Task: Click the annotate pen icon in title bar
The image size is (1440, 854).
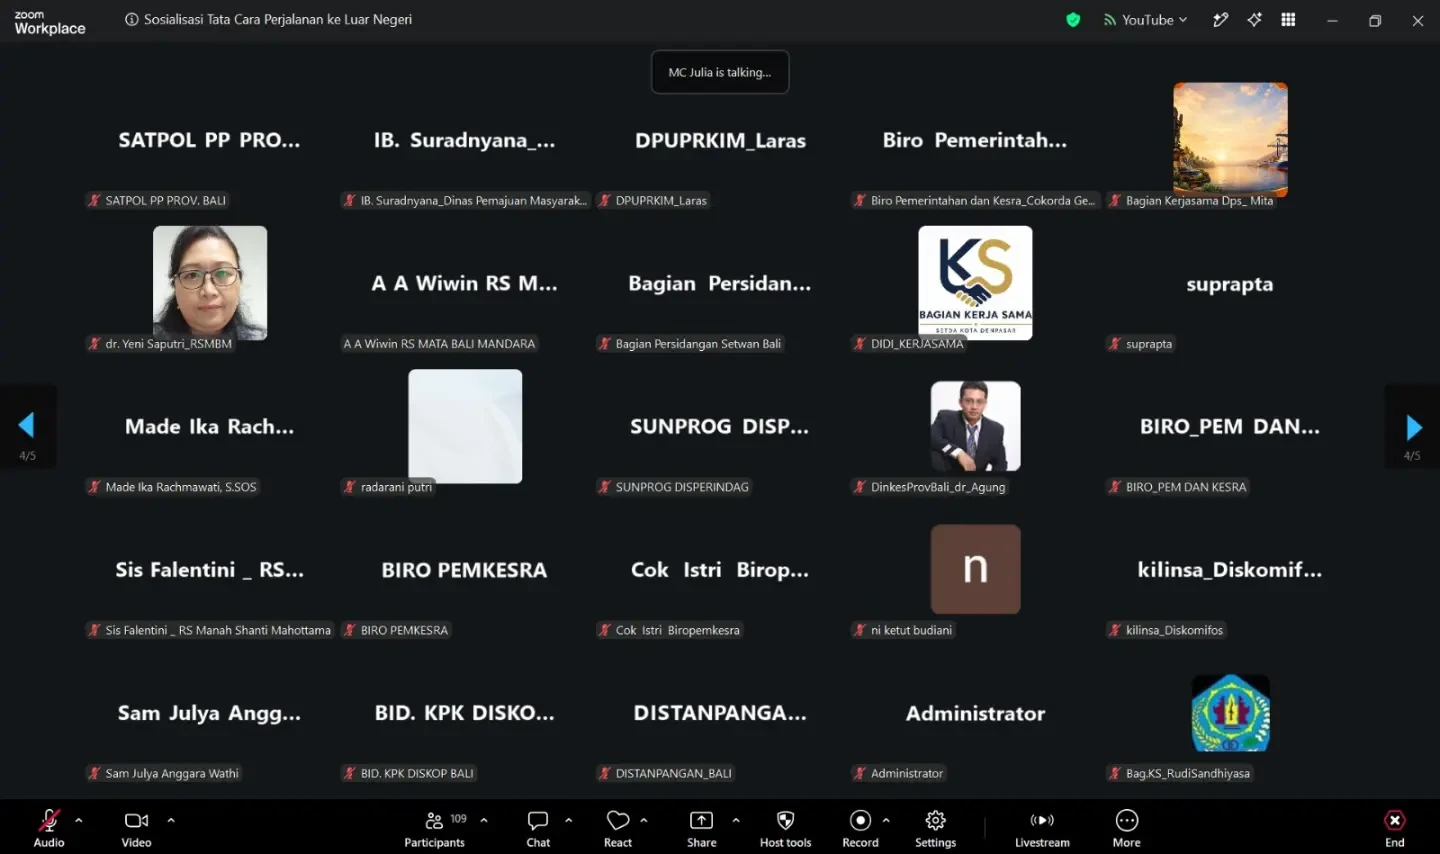Action: coord(1220,20)
